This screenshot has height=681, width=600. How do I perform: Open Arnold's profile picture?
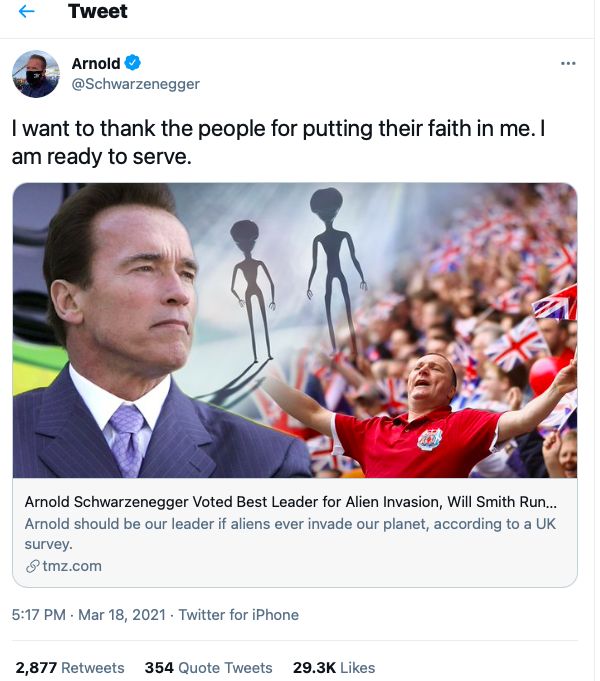[35, 74]
